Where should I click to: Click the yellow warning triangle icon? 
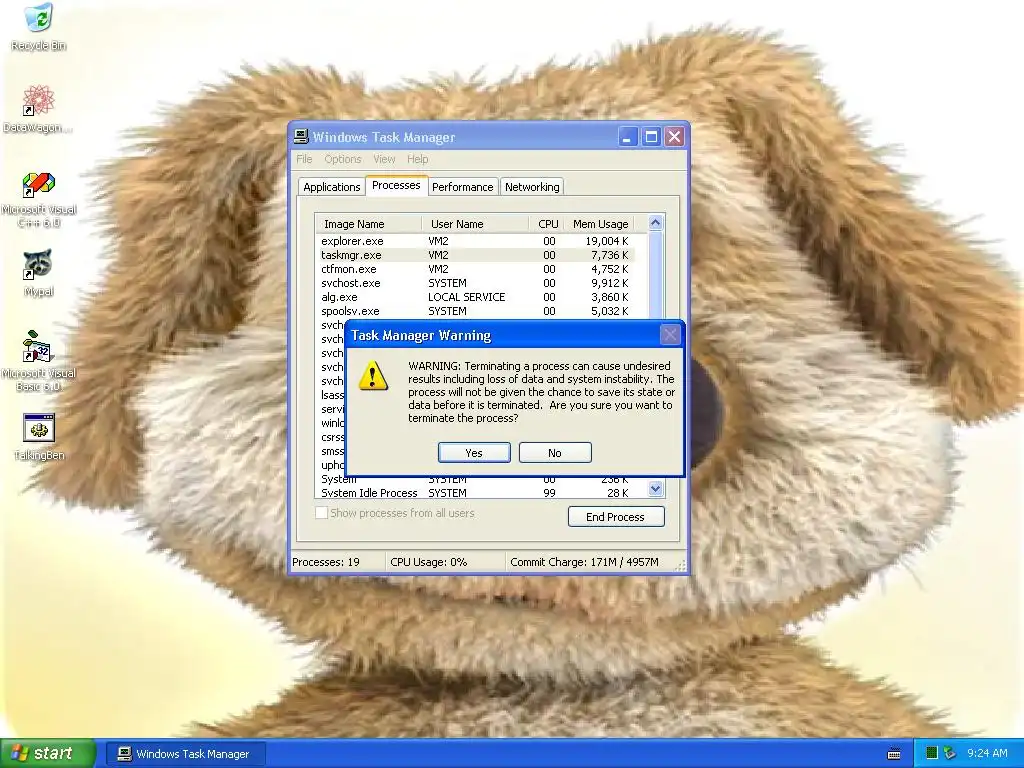[x=373, y=376]
